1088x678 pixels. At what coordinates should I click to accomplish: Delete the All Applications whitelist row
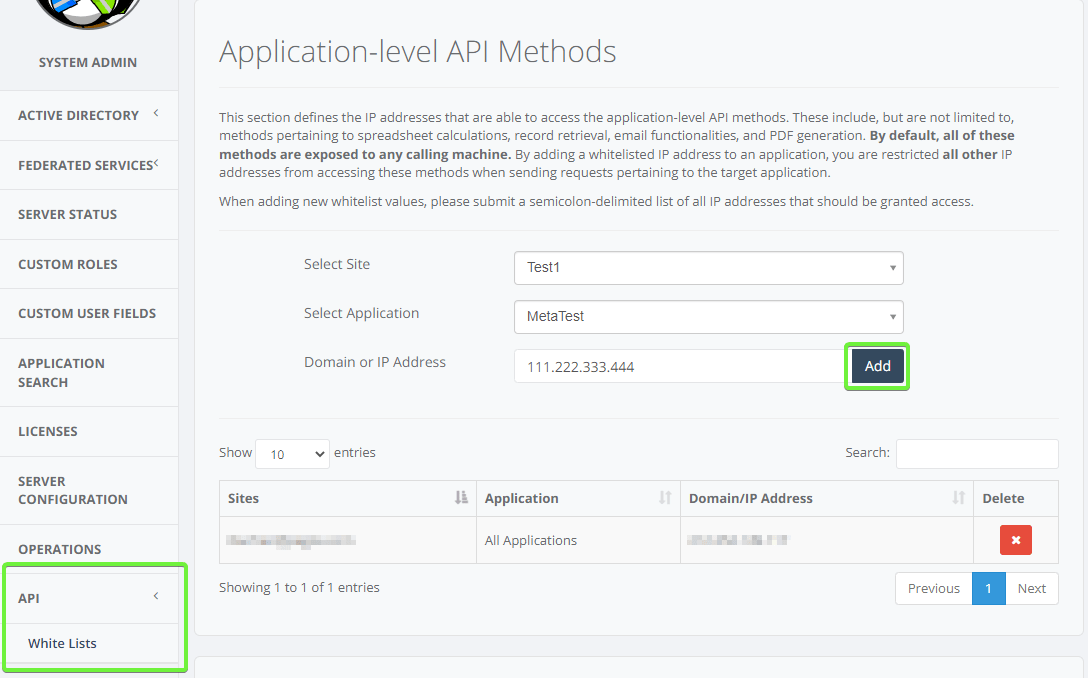[1015, 540]
